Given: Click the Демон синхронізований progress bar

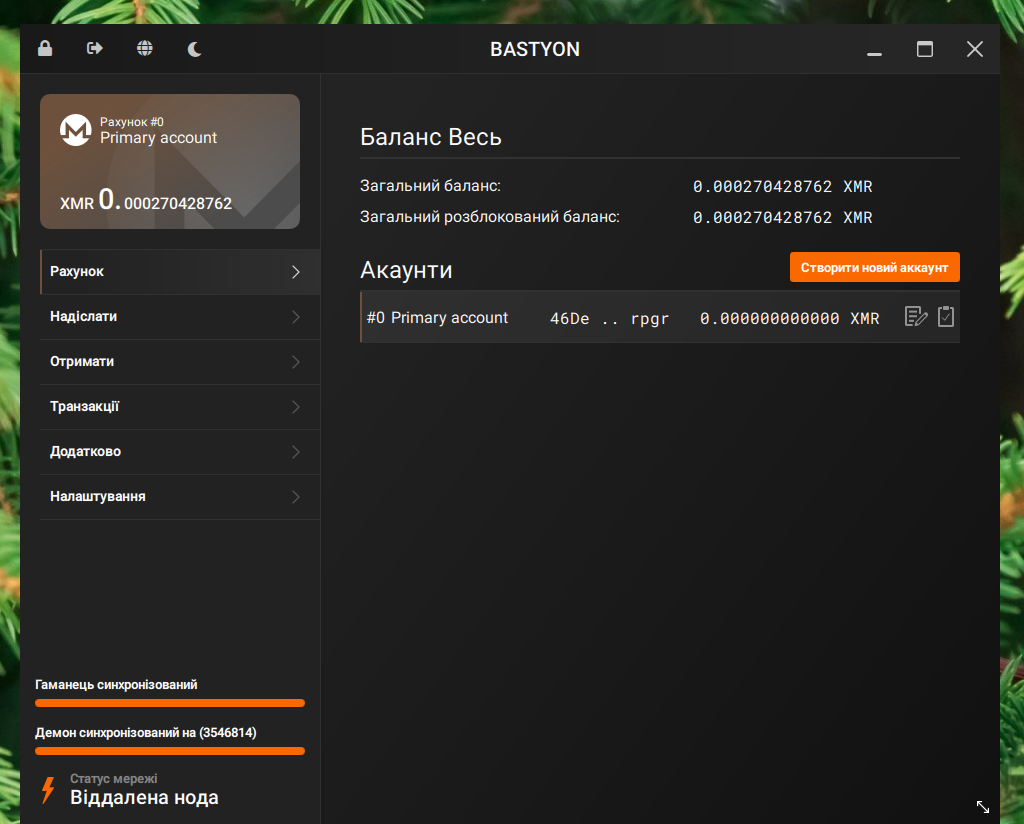Looking at the screenshot, I should (x=170, y=751).
